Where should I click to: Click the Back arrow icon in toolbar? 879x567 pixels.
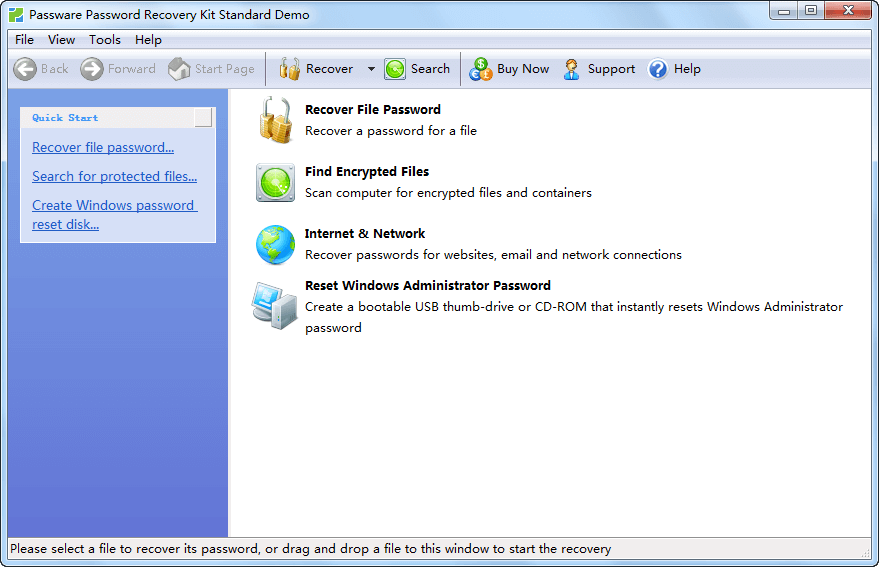pos(25,69)
